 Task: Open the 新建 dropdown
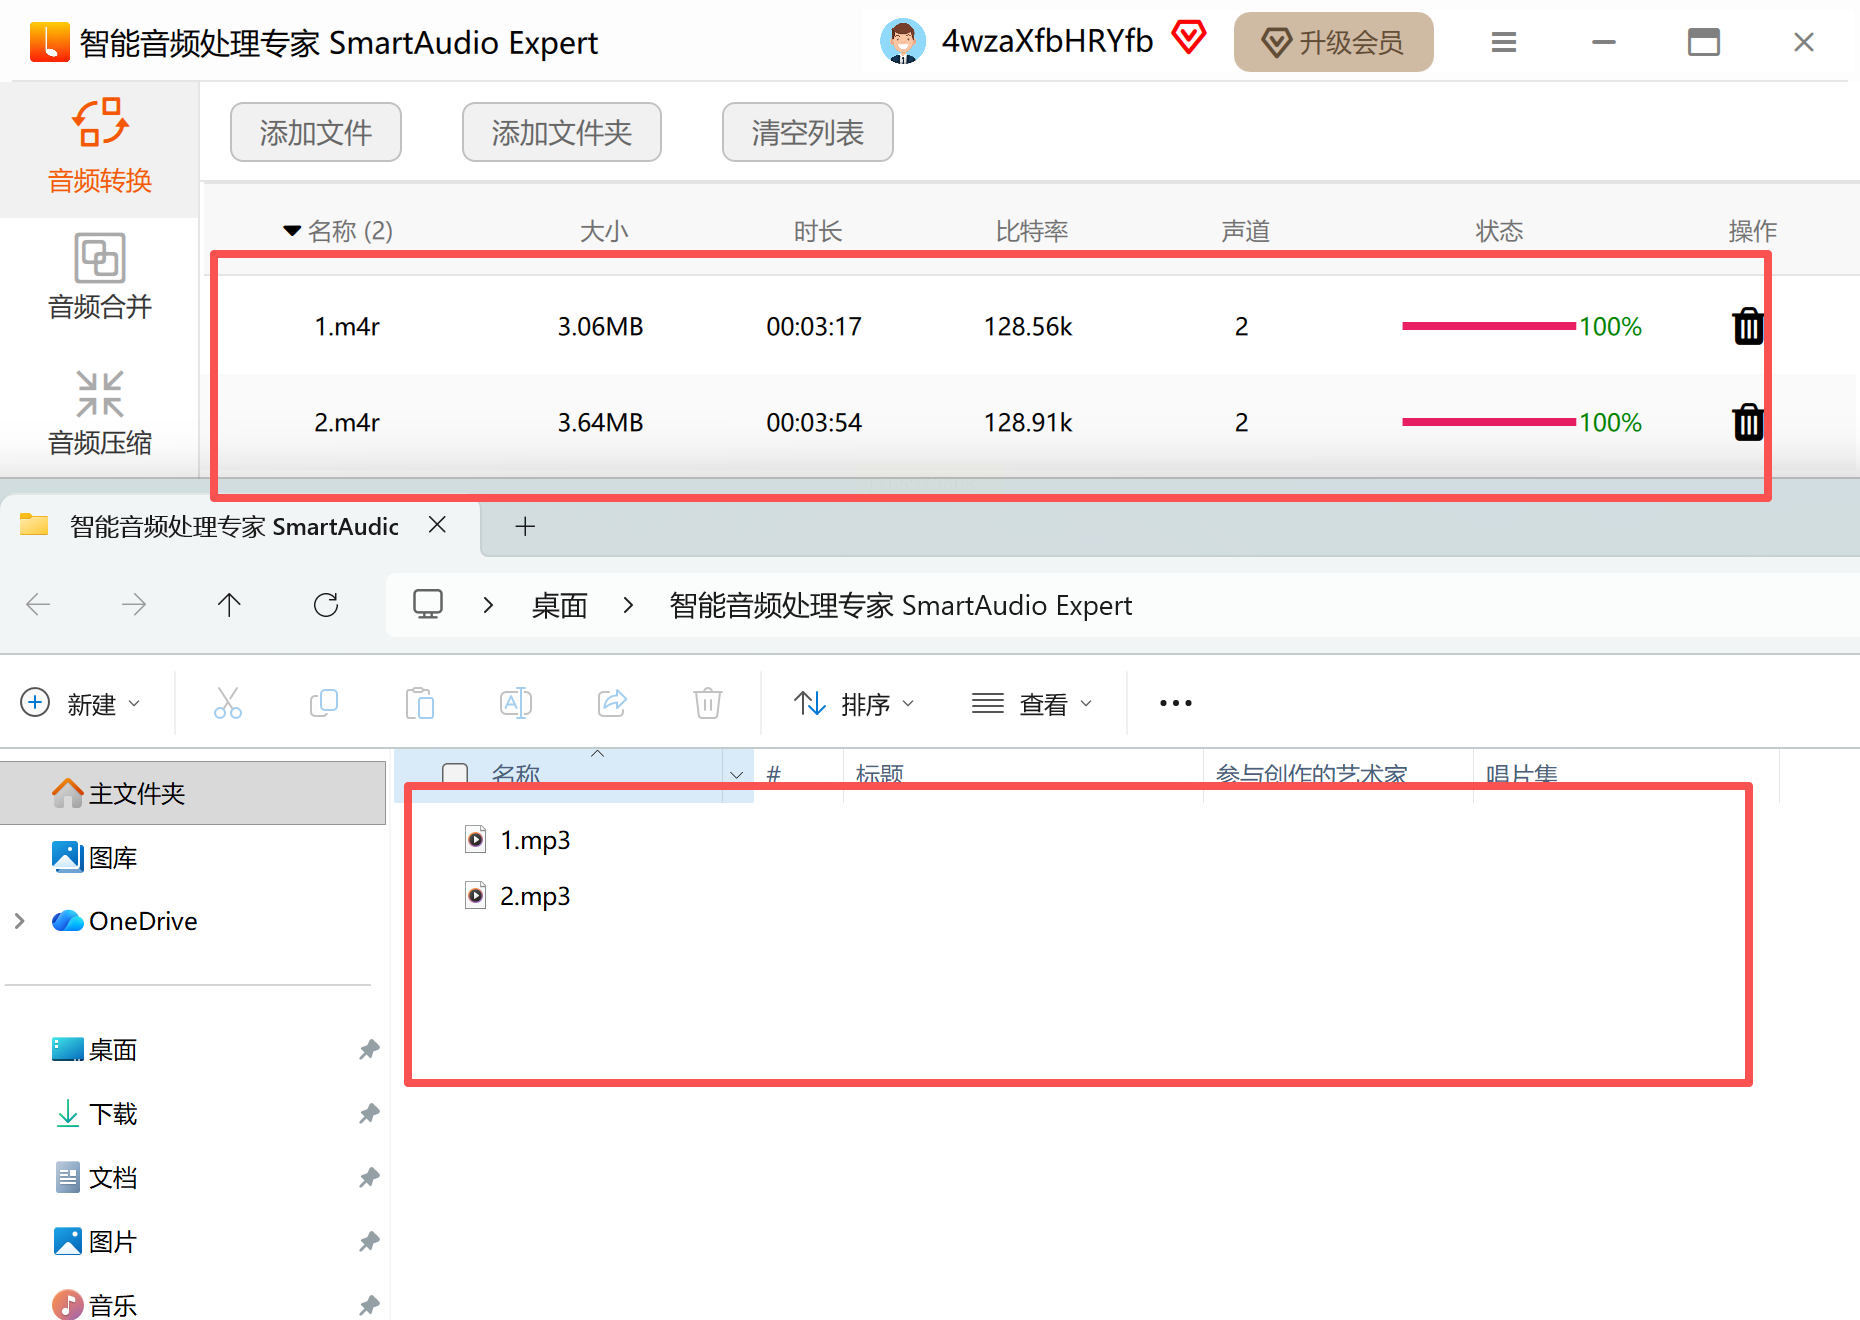(x=82, y=704)
